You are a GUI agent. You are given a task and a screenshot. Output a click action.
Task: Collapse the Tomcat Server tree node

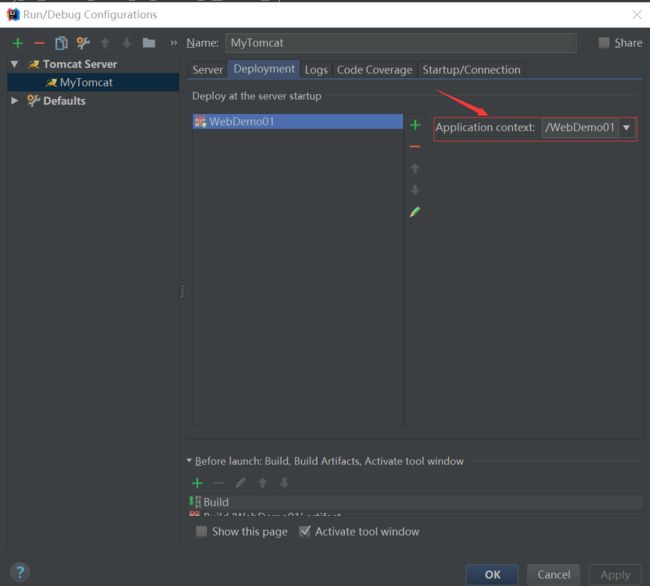15,64
